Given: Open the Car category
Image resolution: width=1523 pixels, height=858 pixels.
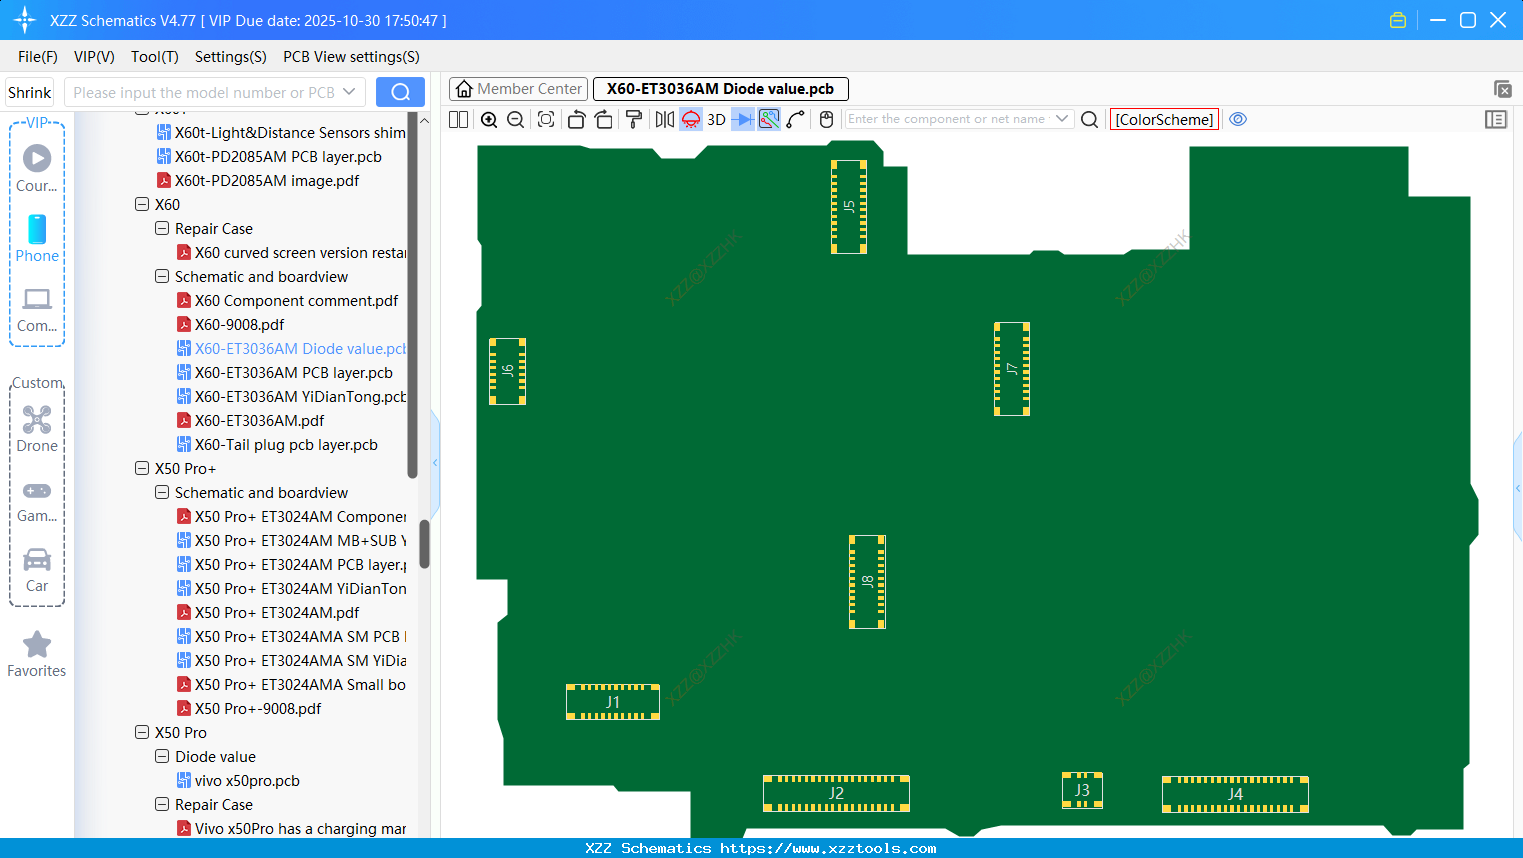Looking at the screenshot, I should point(37,570).
